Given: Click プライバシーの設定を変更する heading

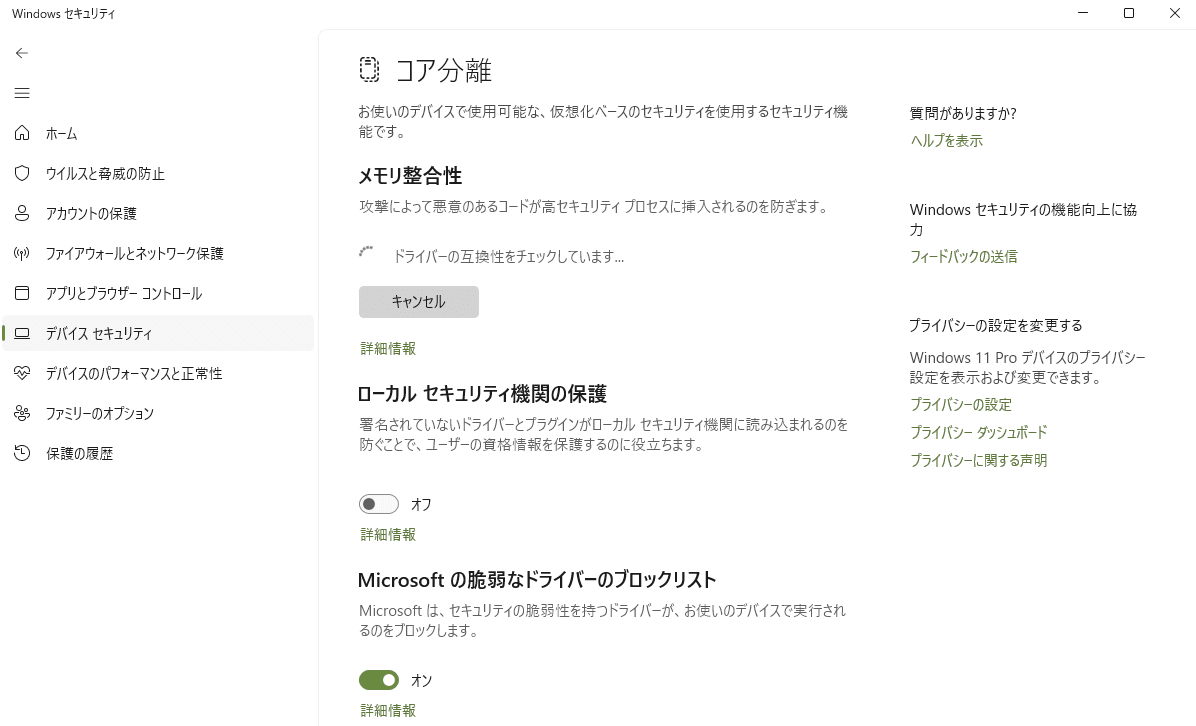Looking at the screenshot, I should click(996, 326).
